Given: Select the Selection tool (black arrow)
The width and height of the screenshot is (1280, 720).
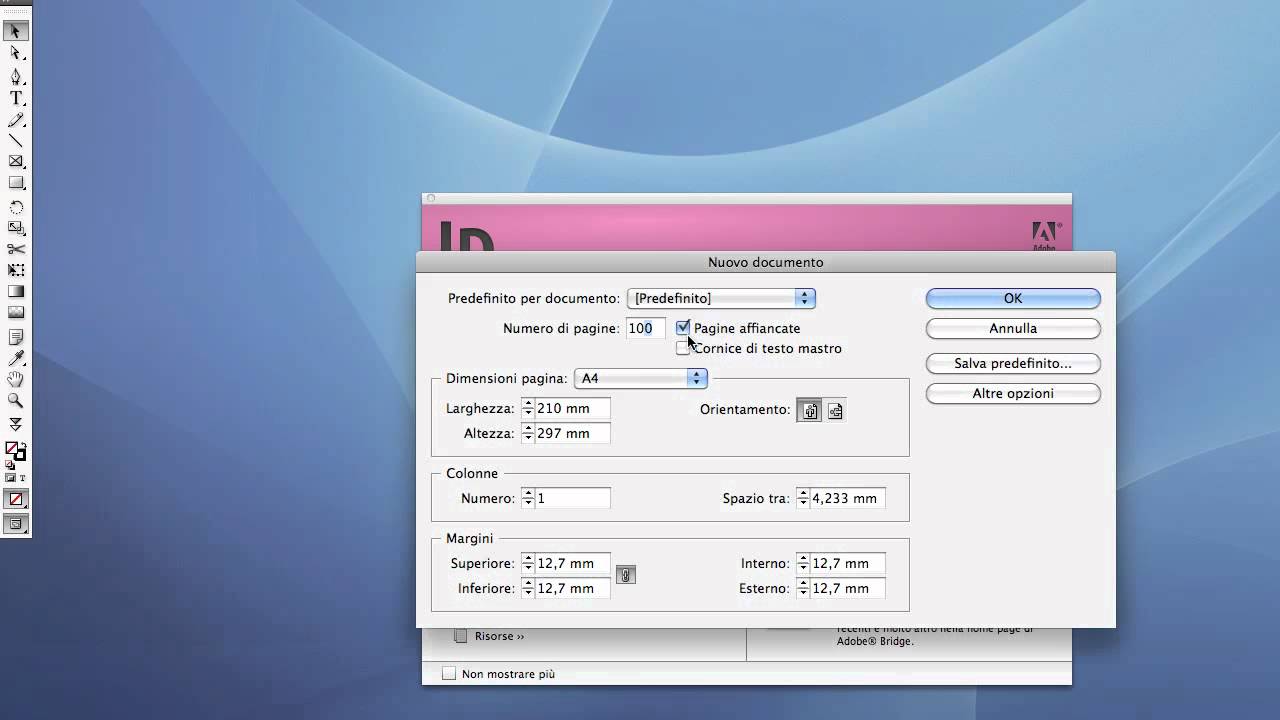Looking at the screenshot, I should coord(16,31).
